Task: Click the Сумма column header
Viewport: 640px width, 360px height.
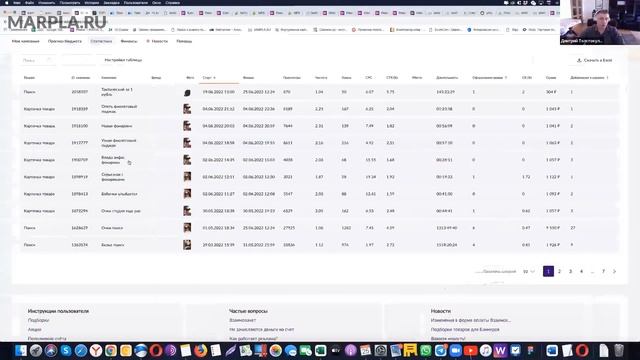Action: pos(551,78)
